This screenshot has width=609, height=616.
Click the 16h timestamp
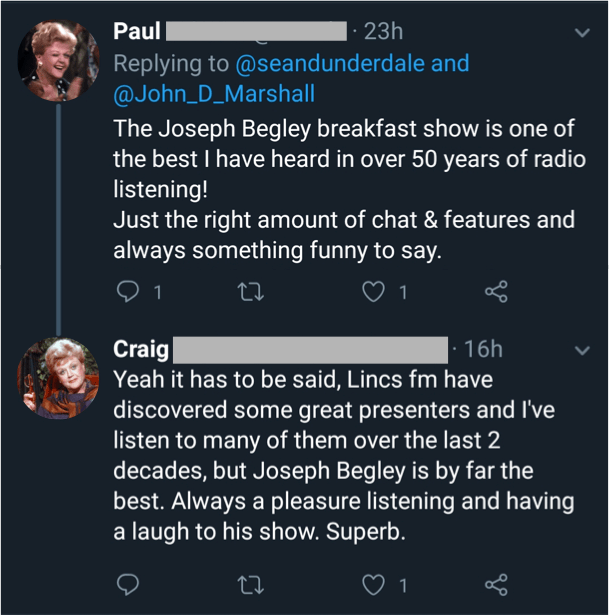tap(484, 349)
